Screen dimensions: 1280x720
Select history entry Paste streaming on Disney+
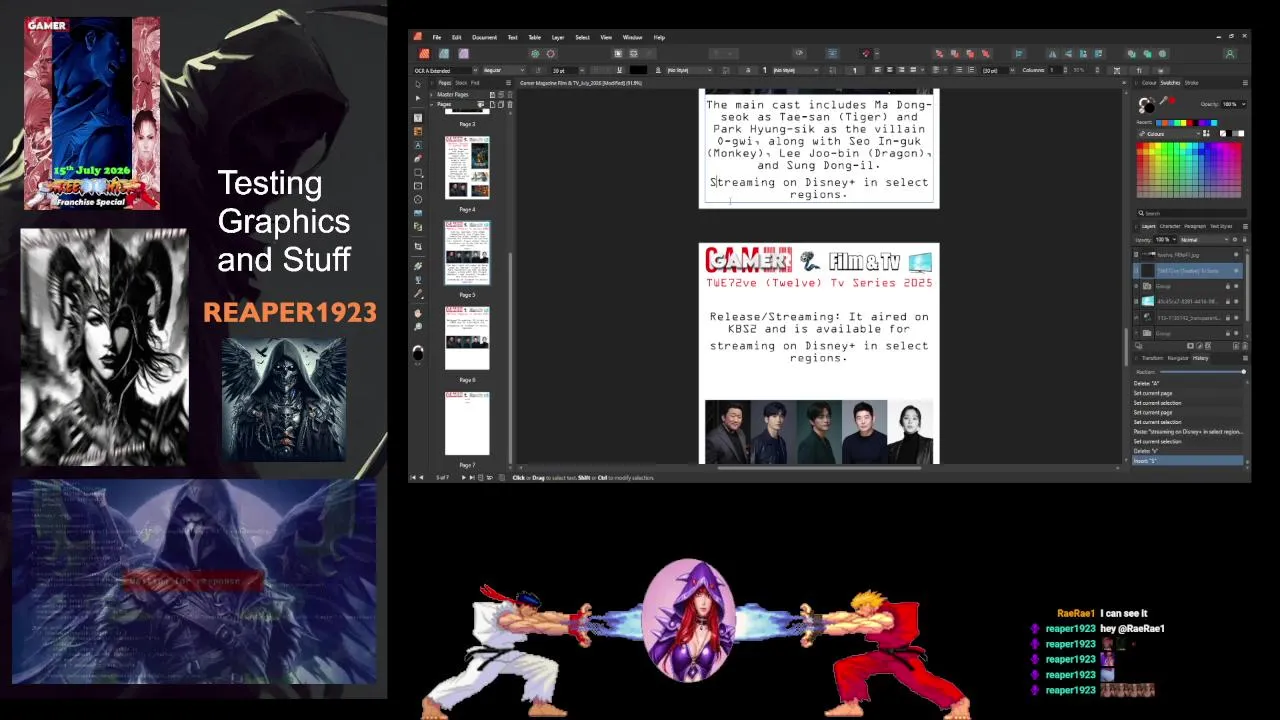[1187, 432]
